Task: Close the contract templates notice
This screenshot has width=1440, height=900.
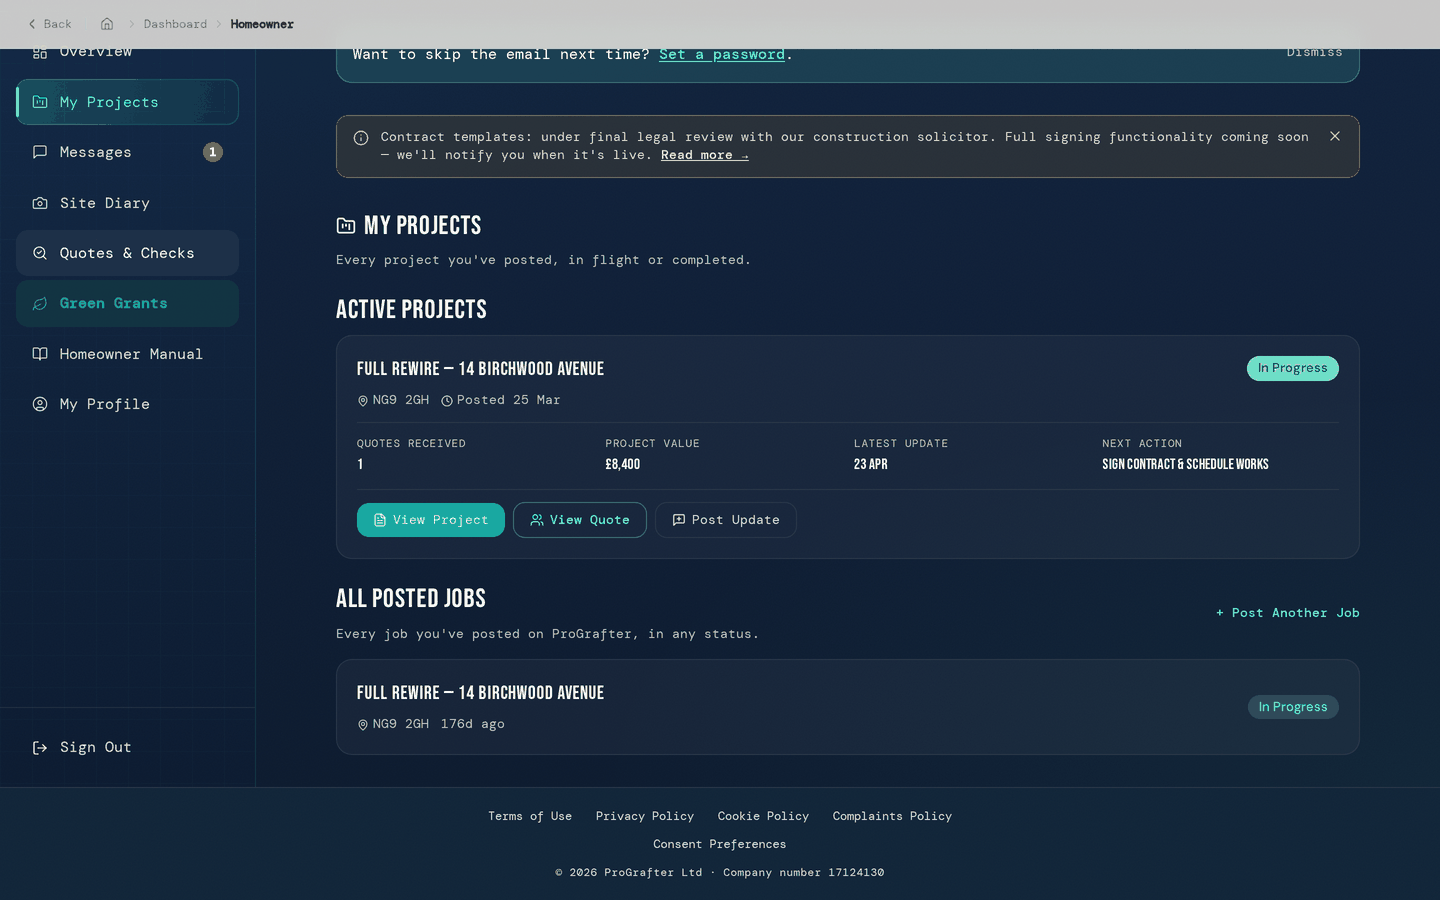Action: pos(1335,136)
